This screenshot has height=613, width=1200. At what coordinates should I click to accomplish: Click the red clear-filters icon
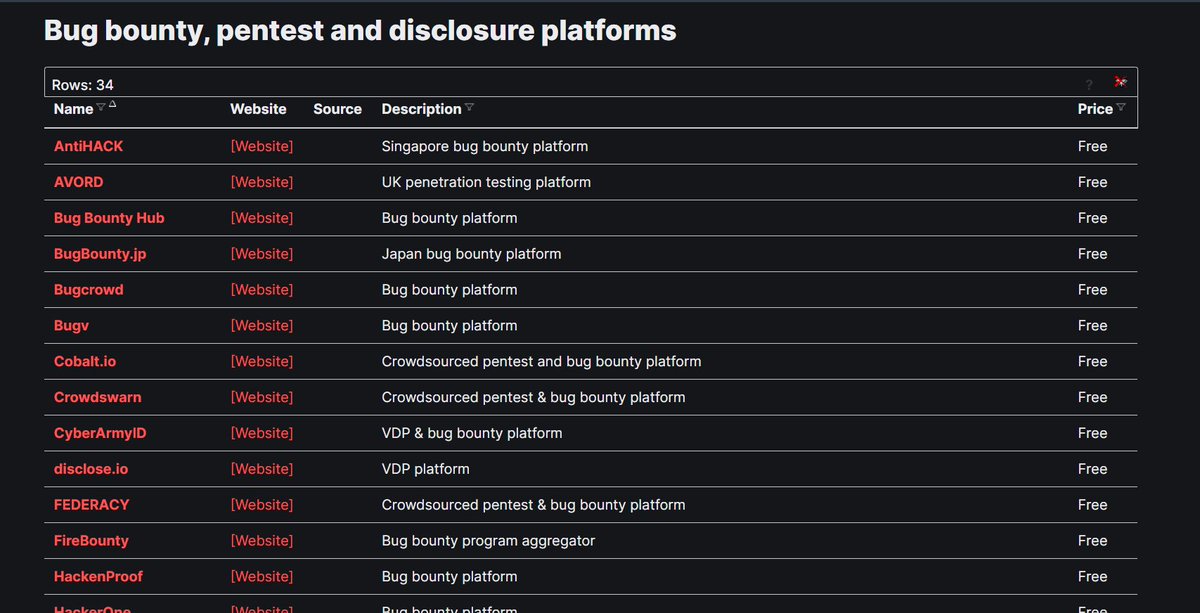click(1120, 83)
